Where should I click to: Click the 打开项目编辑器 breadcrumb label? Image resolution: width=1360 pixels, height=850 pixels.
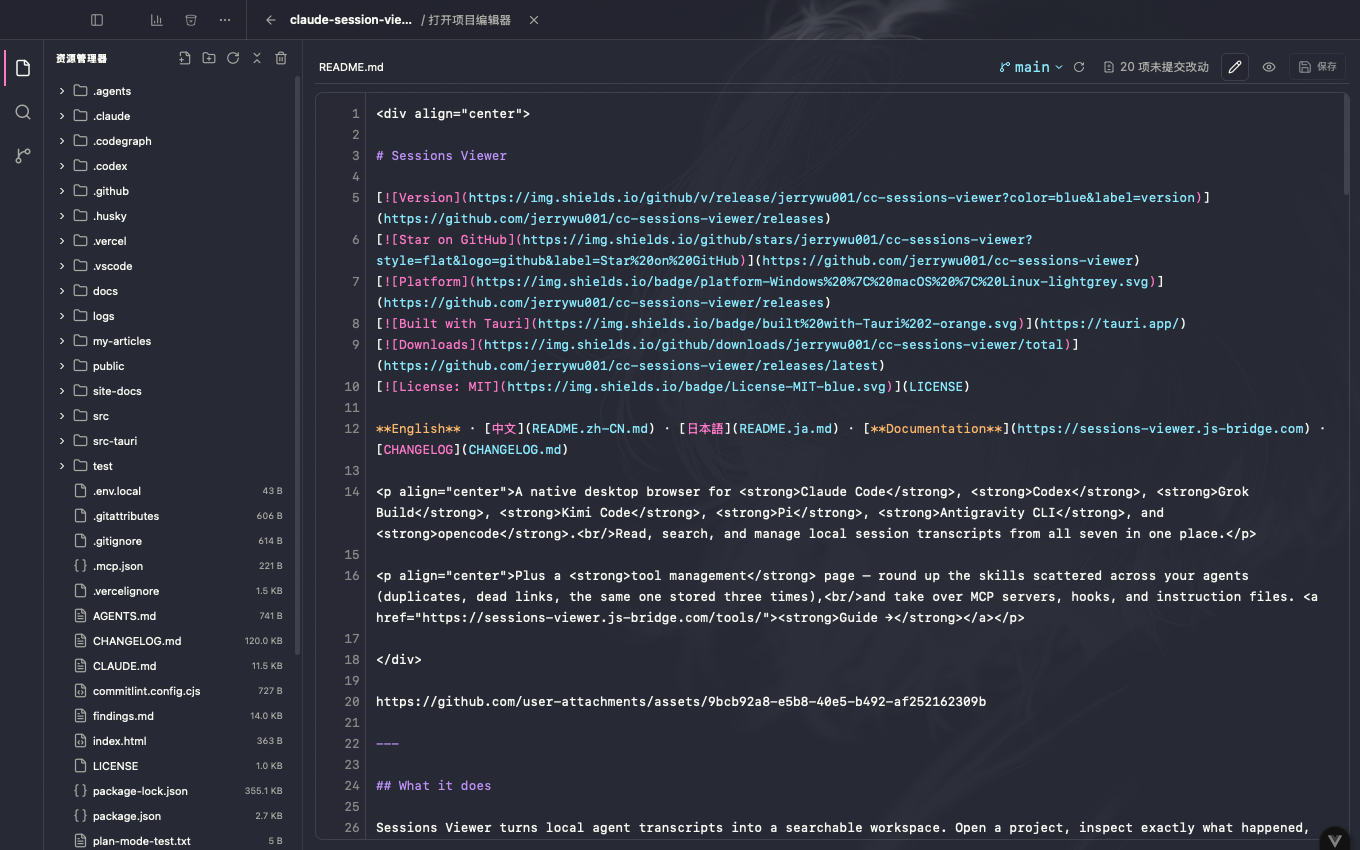coord(470,20)
